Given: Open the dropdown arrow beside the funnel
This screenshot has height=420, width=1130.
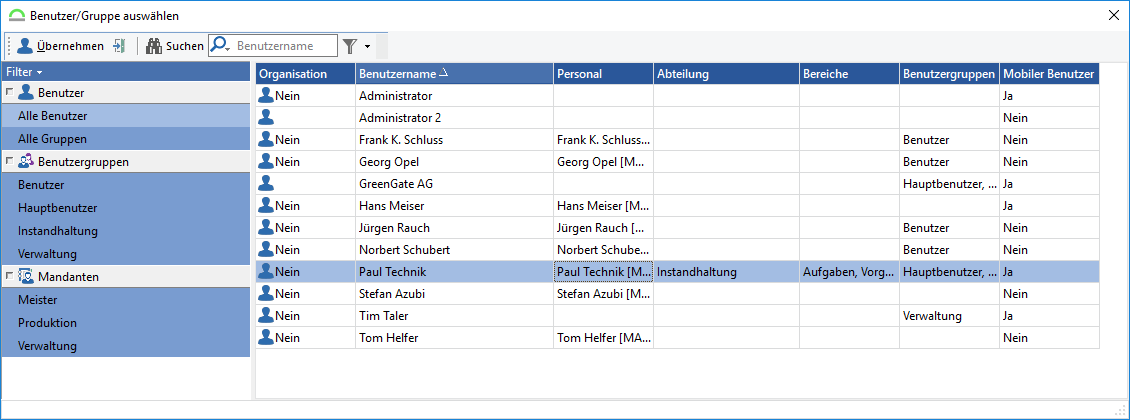Looking at the screenshot, I should [x=368, y=47].
